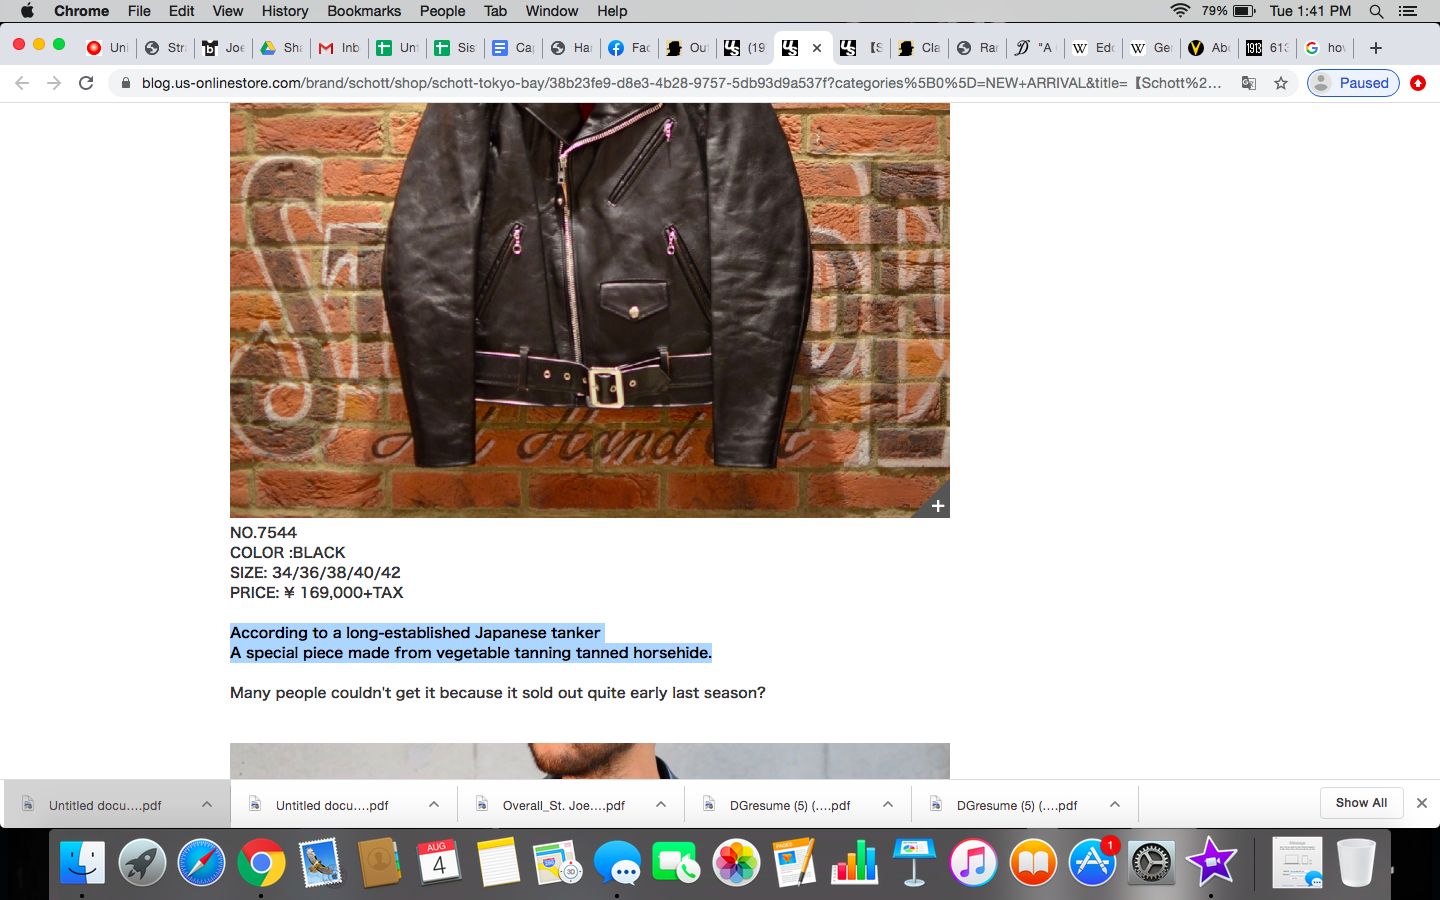Viewport: 1440px width, 900px height.
Task: Open the Wi-Fi status menu
Action: point(1181,11)
